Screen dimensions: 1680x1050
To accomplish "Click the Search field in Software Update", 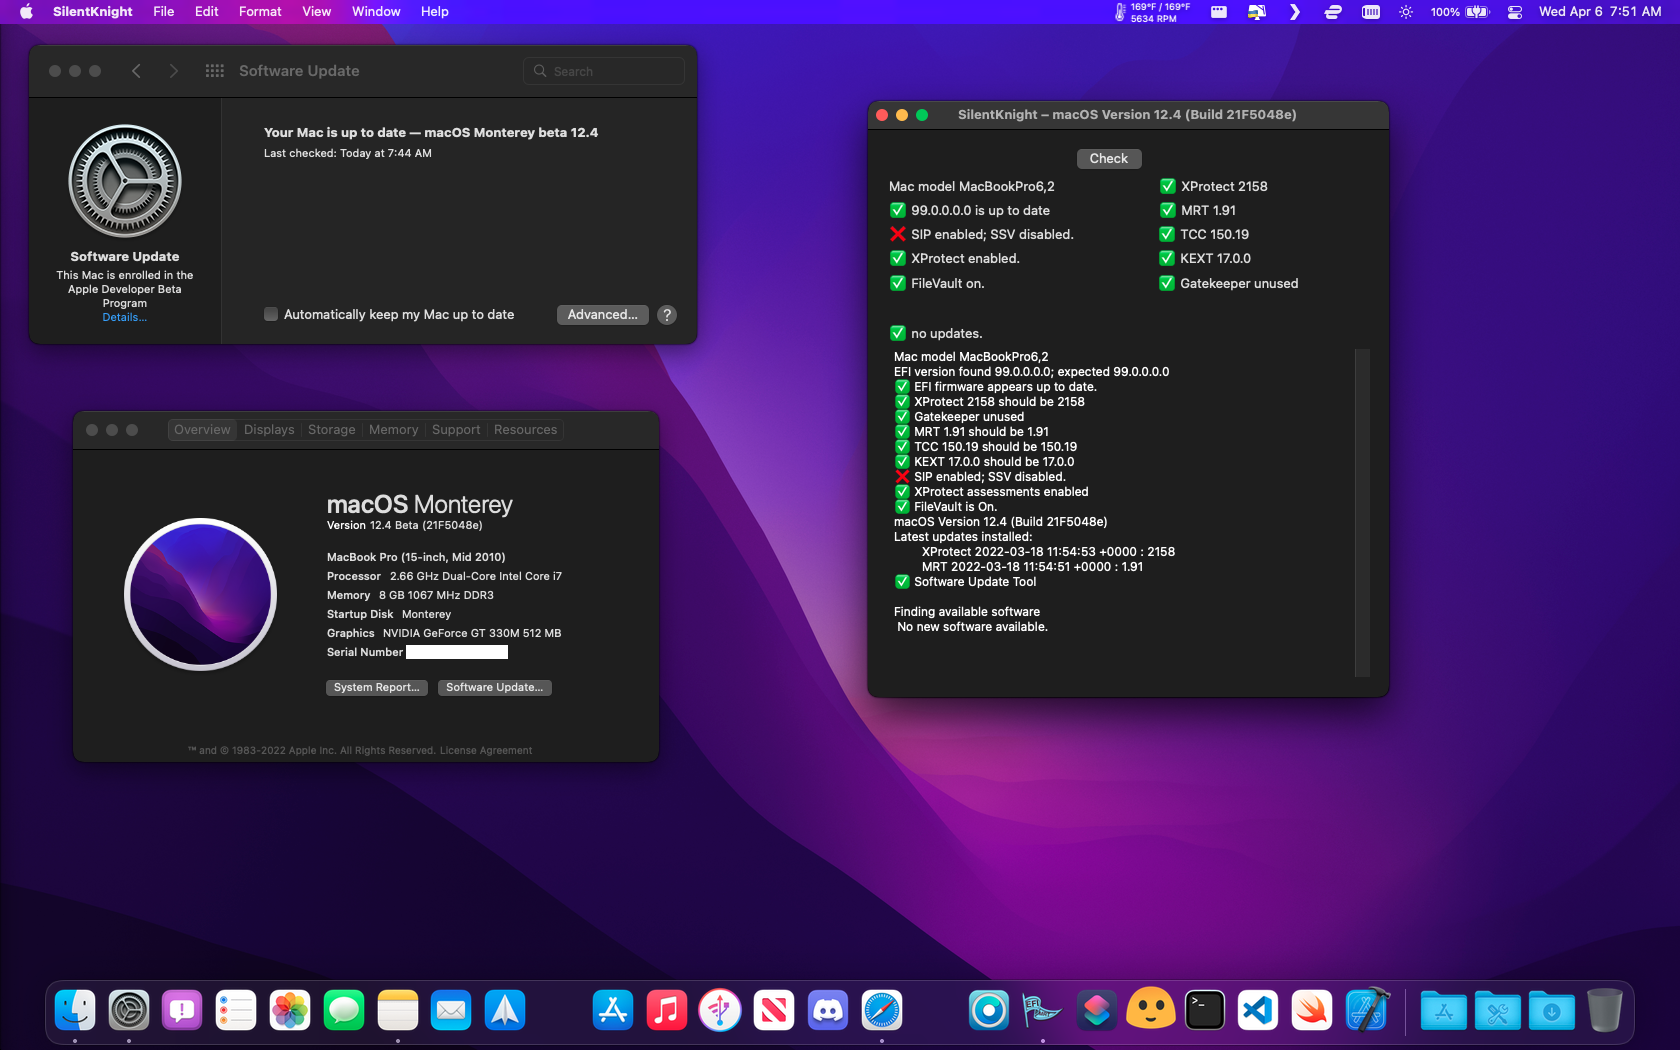I will (x=604, y=71).
